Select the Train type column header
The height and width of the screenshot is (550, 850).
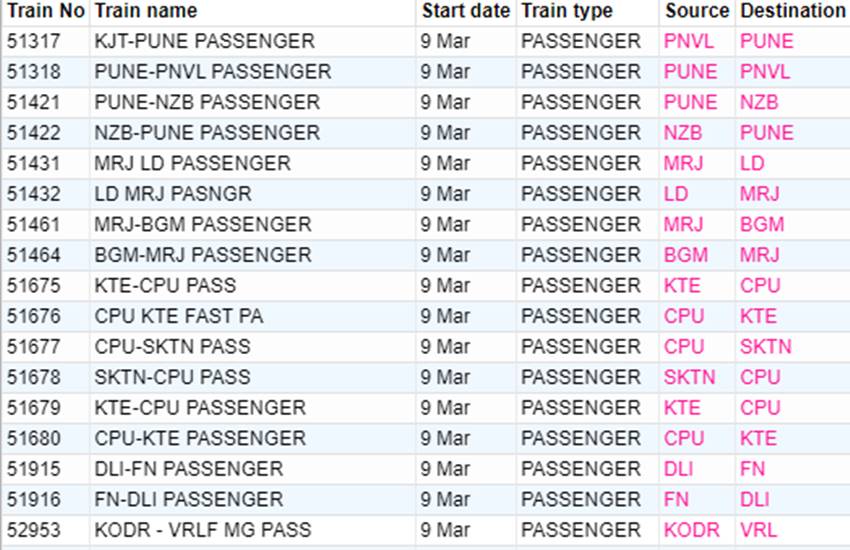566,11
